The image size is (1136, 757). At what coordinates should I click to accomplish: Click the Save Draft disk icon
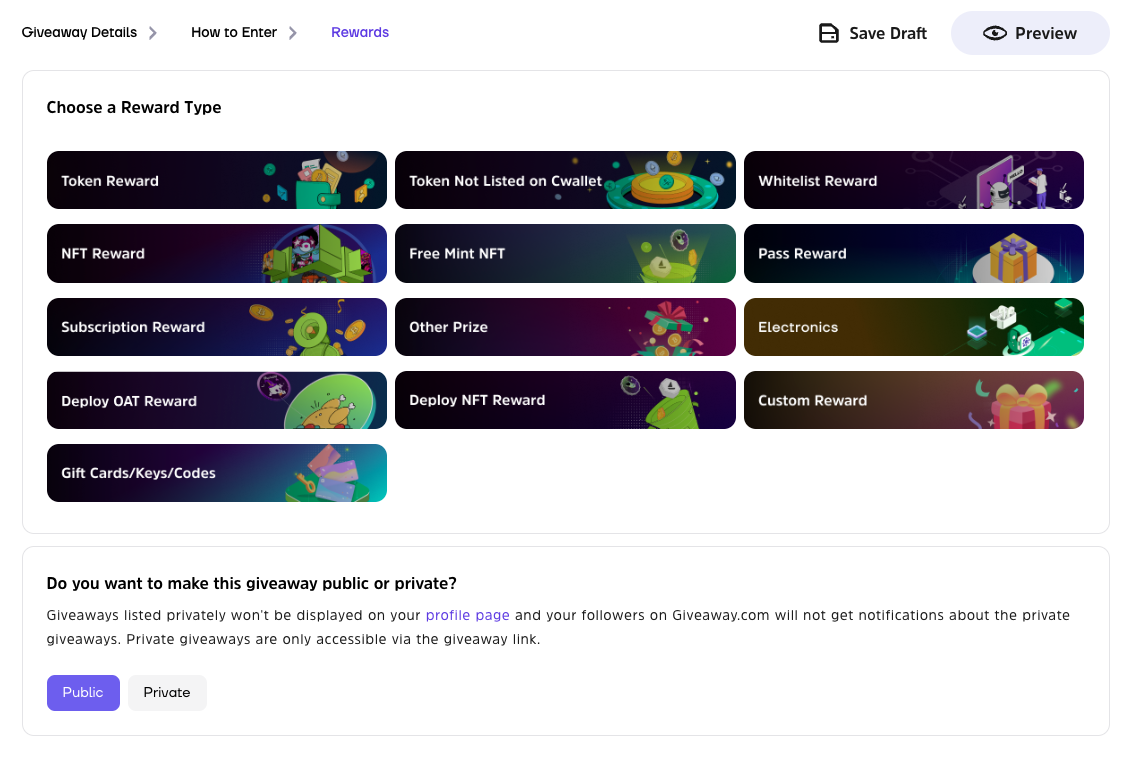pos(828,33)
